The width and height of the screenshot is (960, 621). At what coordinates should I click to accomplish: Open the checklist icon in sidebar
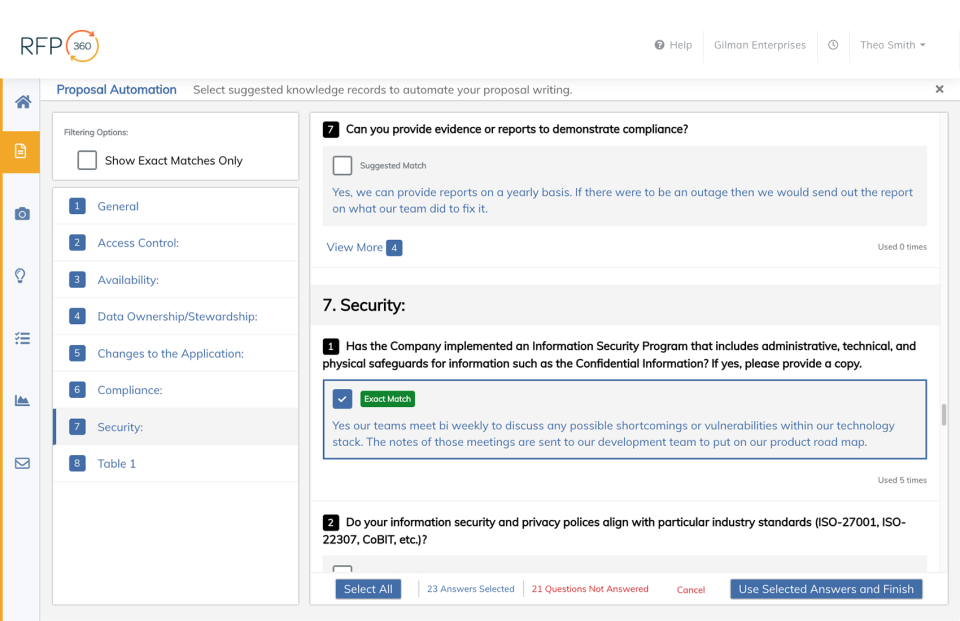(x=22, y=338)
